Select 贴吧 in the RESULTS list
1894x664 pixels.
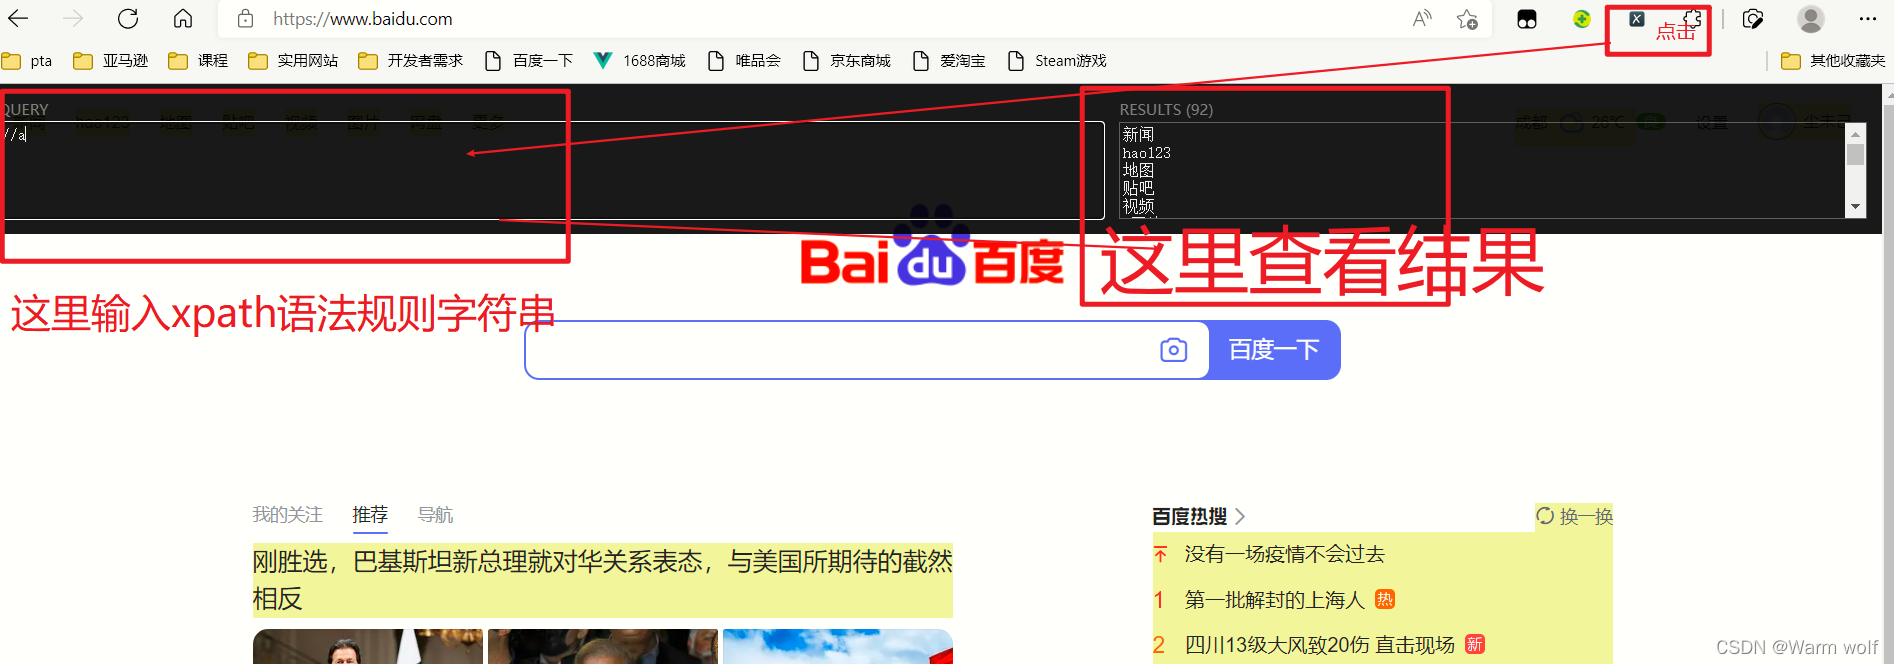(1138, 188)
